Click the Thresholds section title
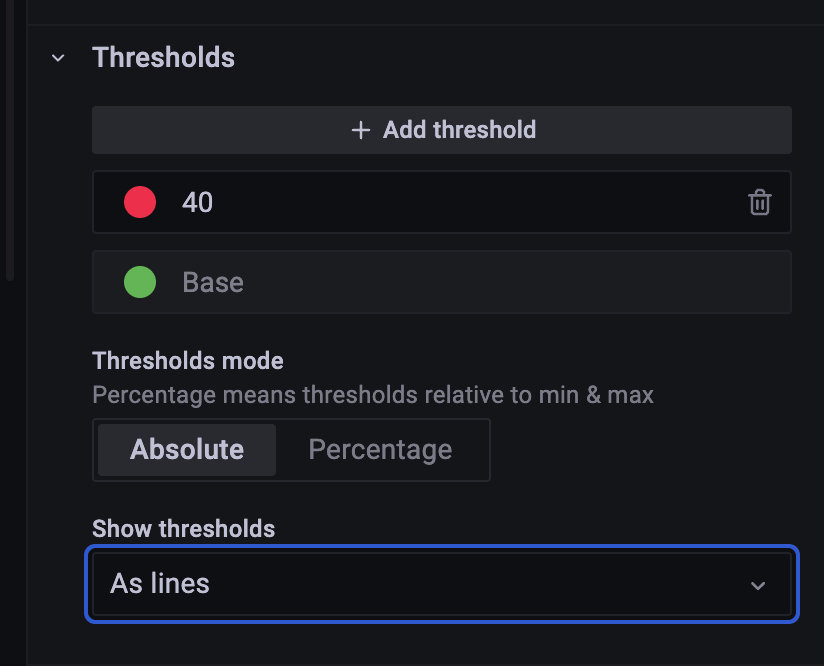Viewport: 824px width, 666px height. 163,58
